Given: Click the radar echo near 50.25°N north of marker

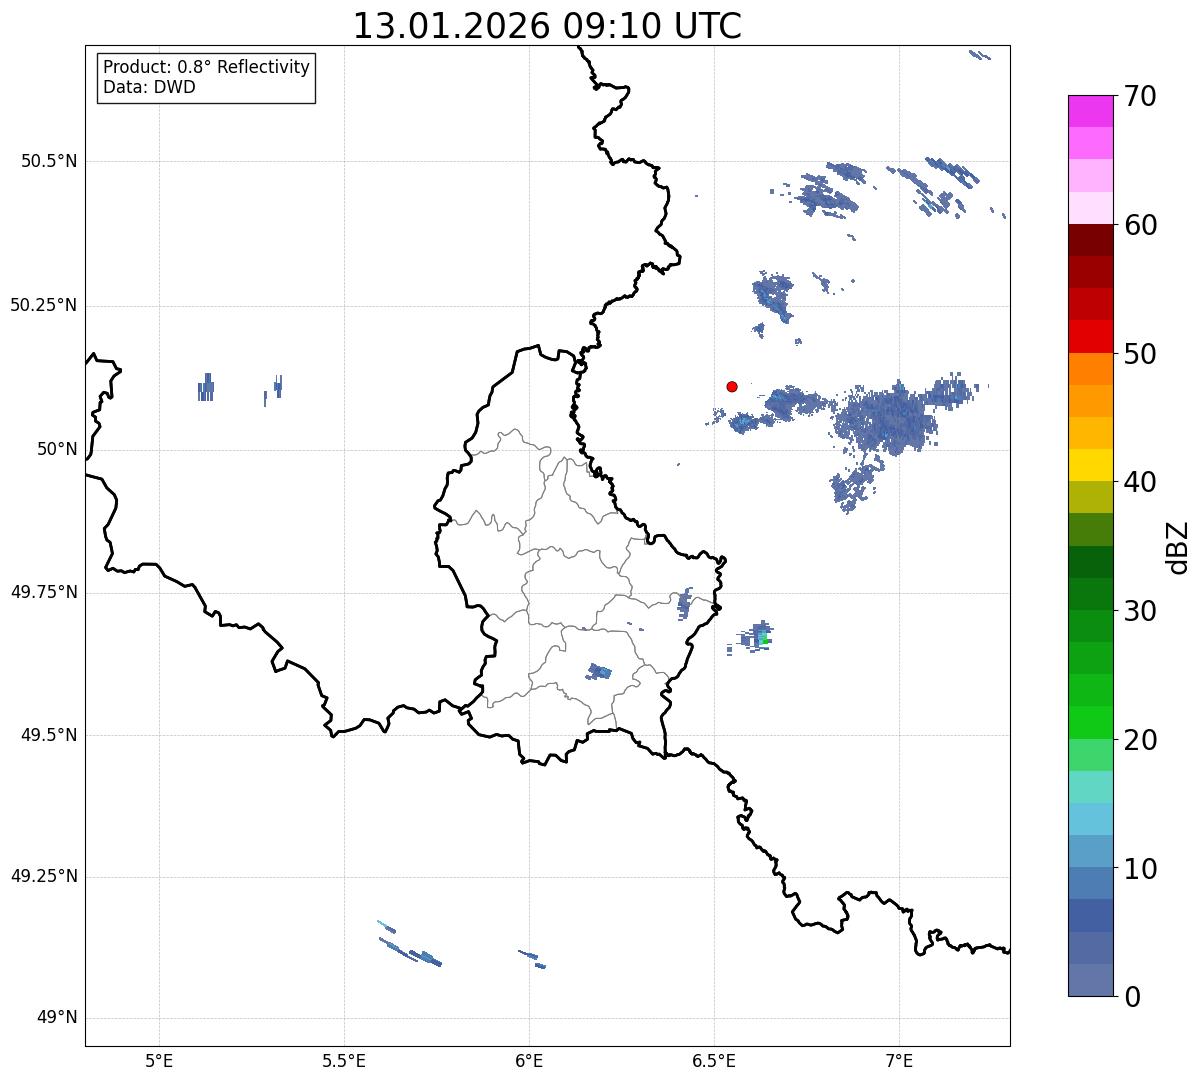Looking at the screenshot, I should point(773,297).
